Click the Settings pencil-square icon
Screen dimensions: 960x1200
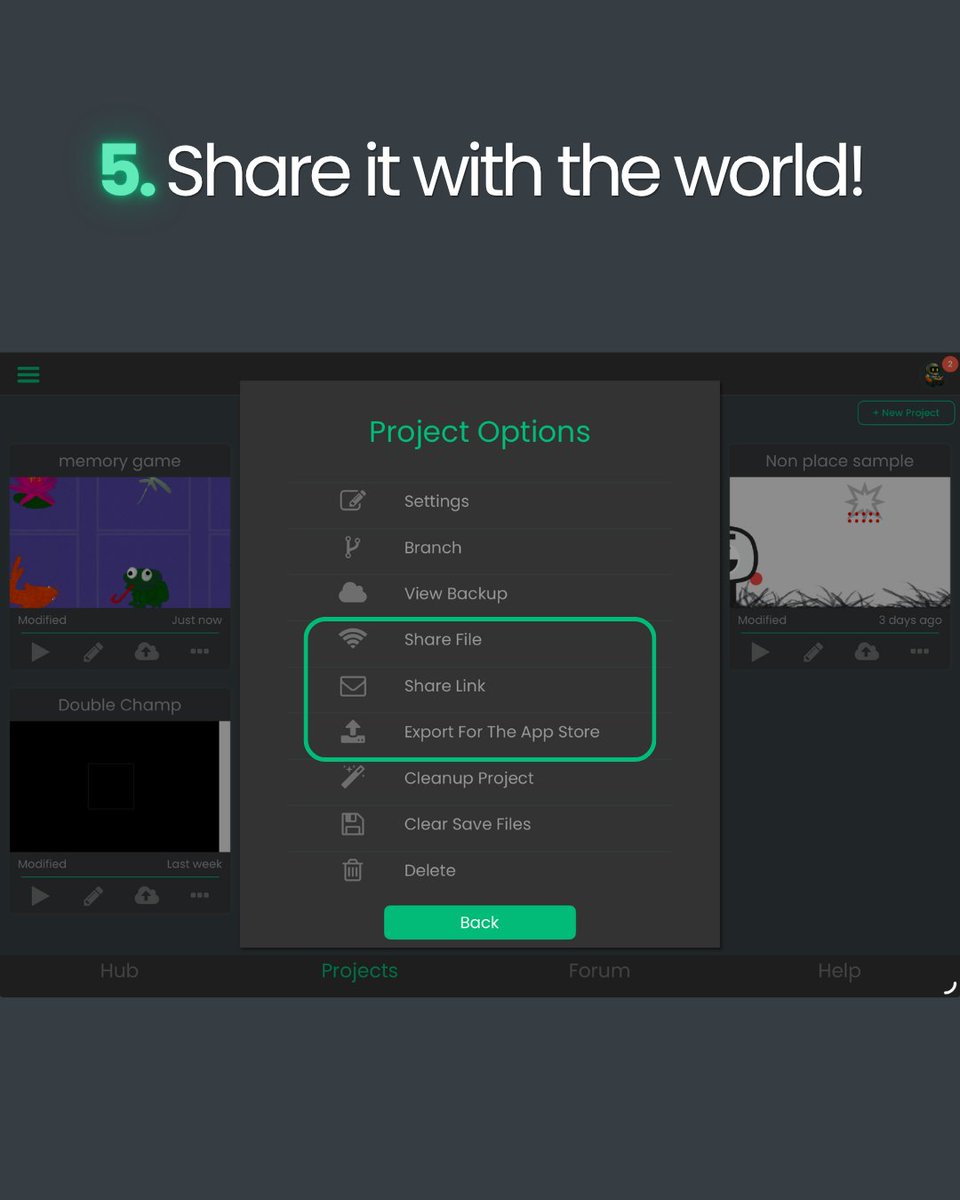(x=353, y=501)
